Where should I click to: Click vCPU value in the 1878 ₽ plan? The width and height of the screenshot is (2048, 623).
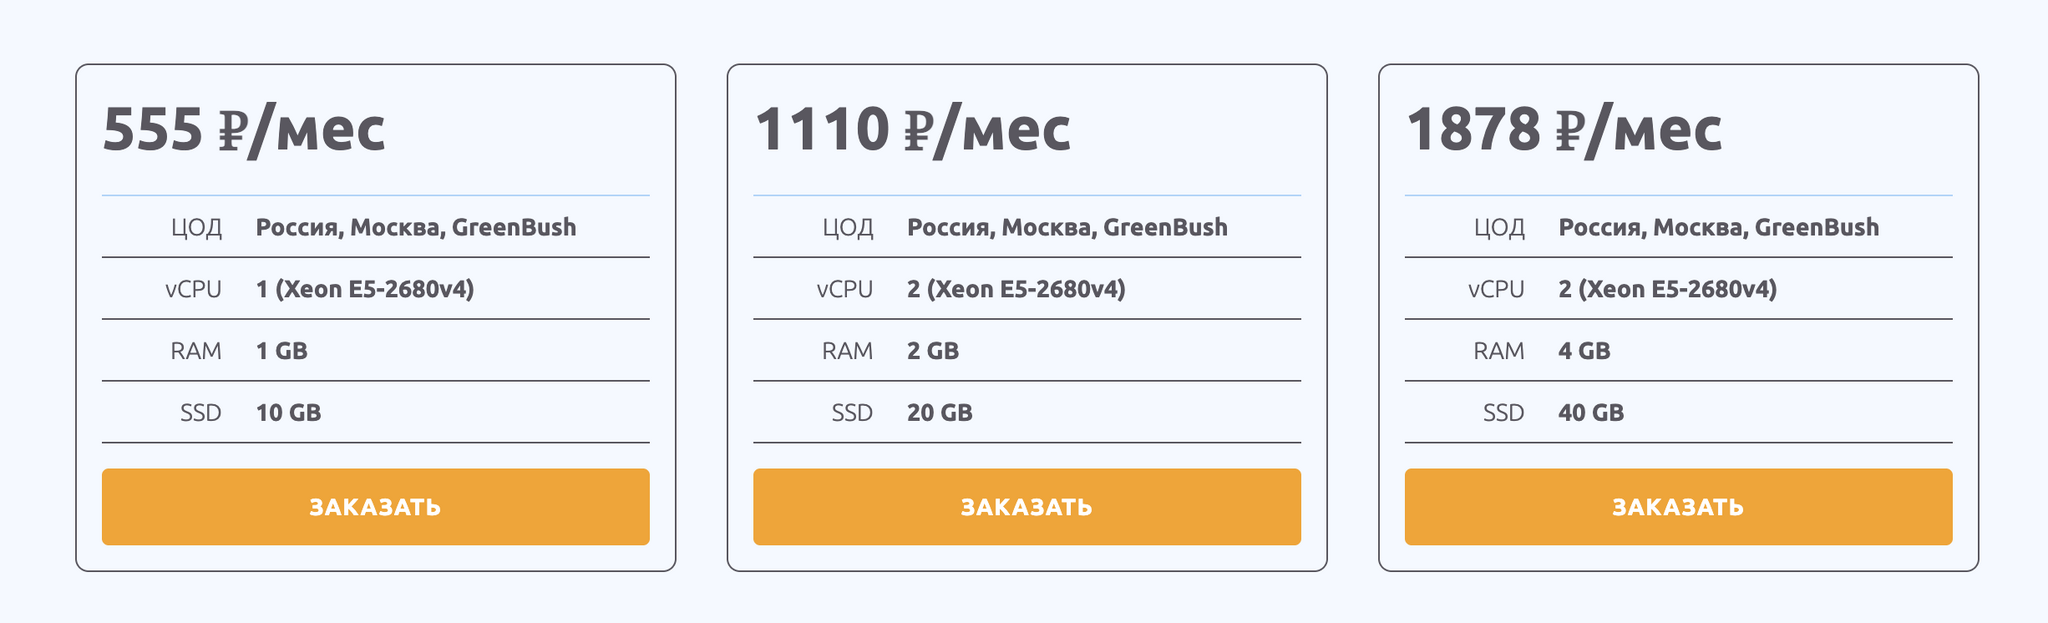[1667, 289]
